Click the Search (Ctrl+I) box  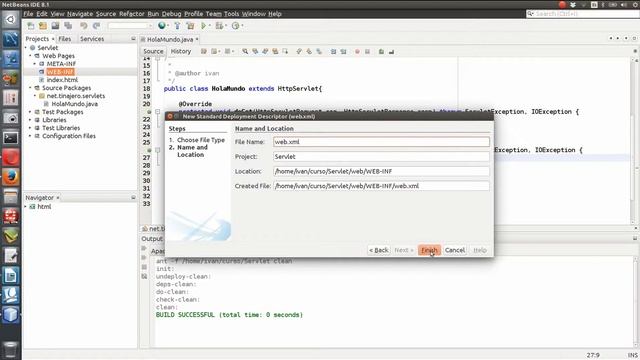point(582,14)
